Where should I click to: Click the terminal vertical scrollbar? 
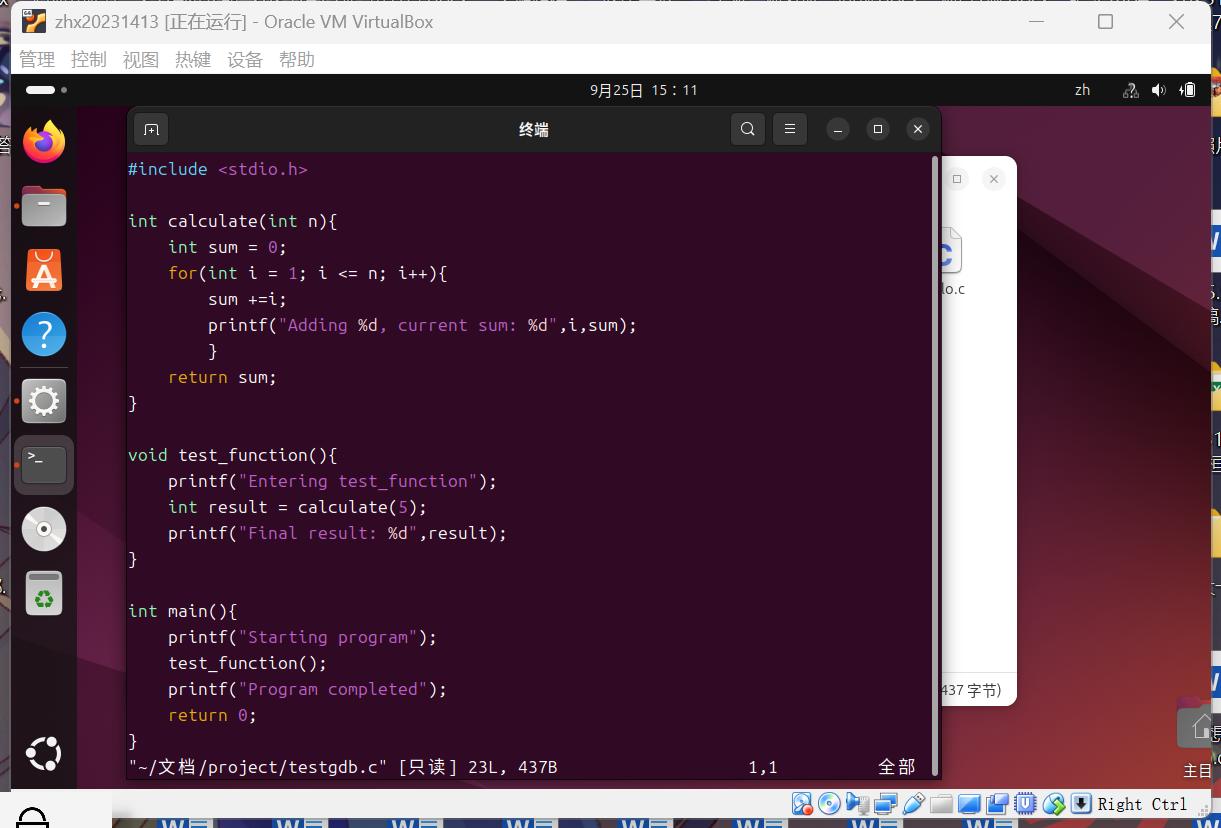click(x=935, y=465)
